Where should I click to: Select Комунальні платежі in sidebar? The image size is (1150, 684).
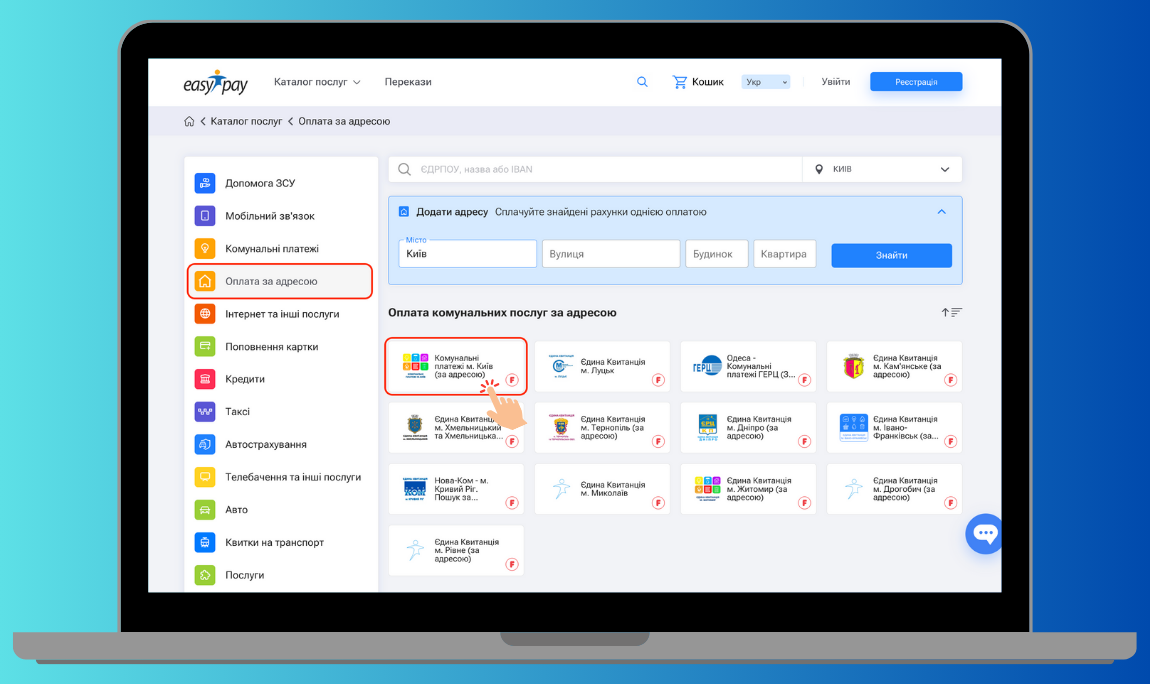click(271, 249)
